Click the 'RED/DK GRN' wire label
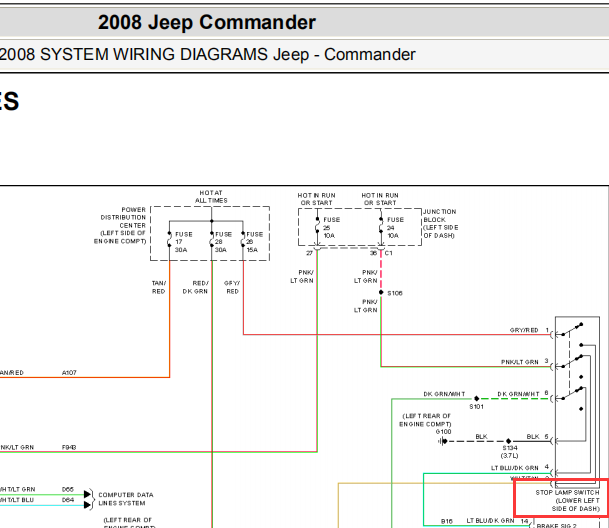609x528 pixels. (195, 287)
